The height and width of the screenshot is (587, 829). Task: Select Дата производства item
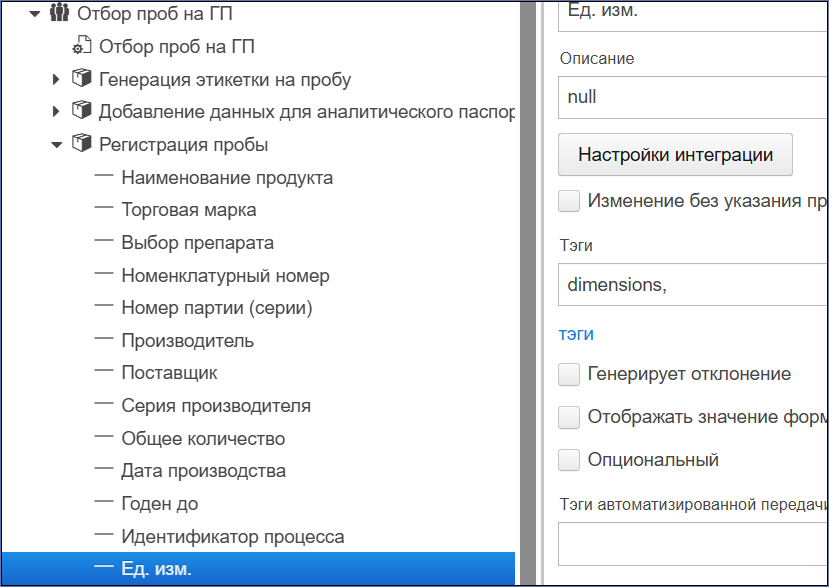point(203,471)
